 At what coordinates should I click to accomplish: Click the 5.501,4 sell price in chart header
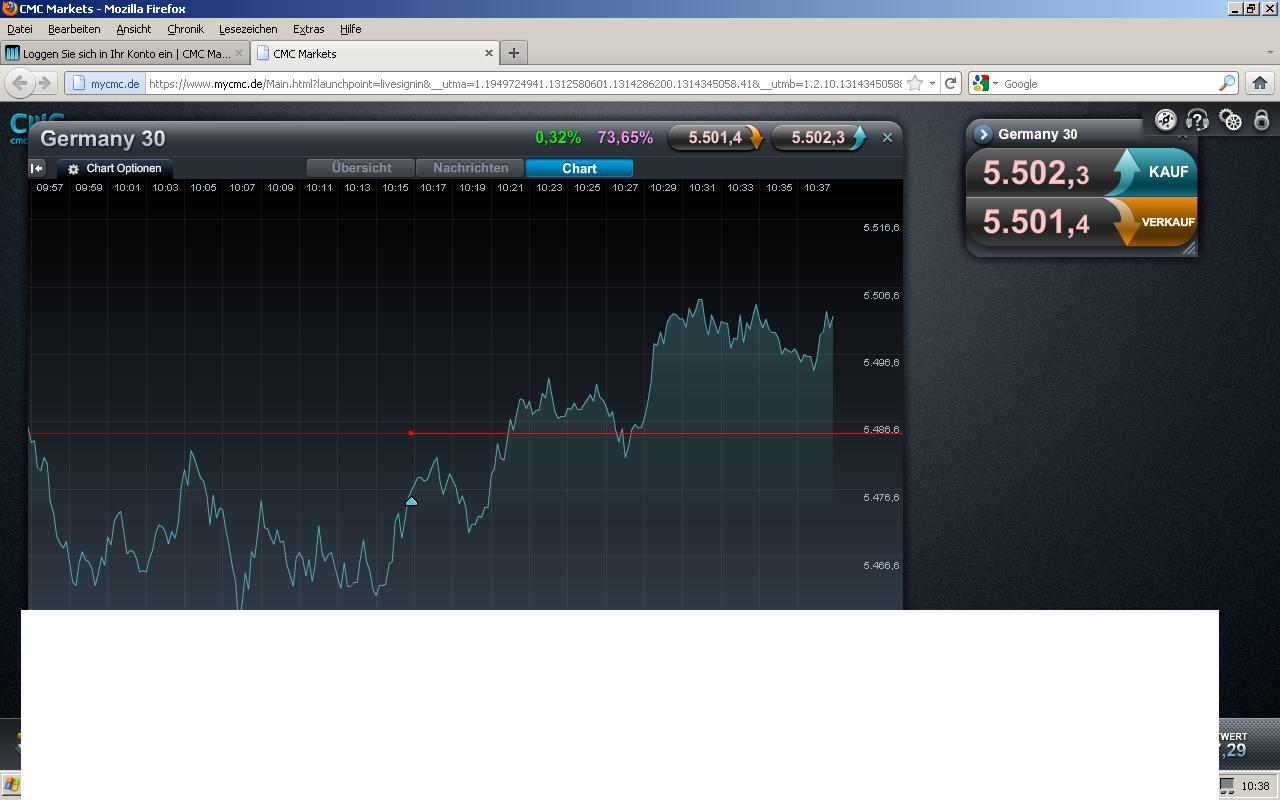click(715, 138)
